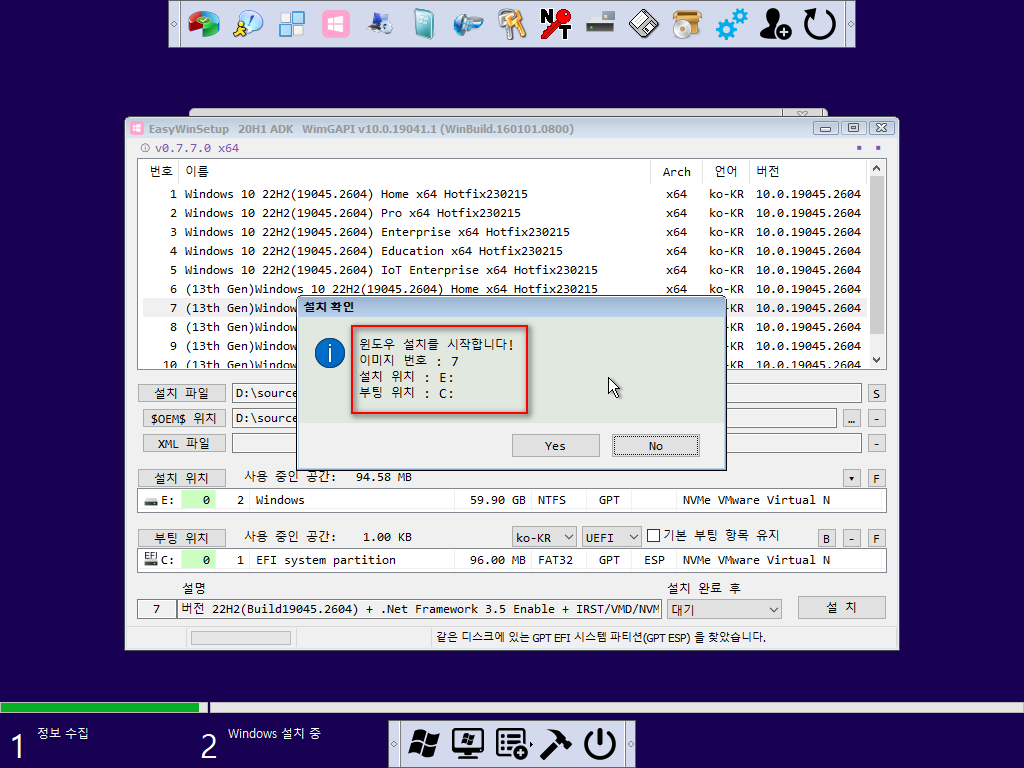Click the minus button on the XML 파일 row
This screenshot has width=1024, height=768.
point(876,443)
